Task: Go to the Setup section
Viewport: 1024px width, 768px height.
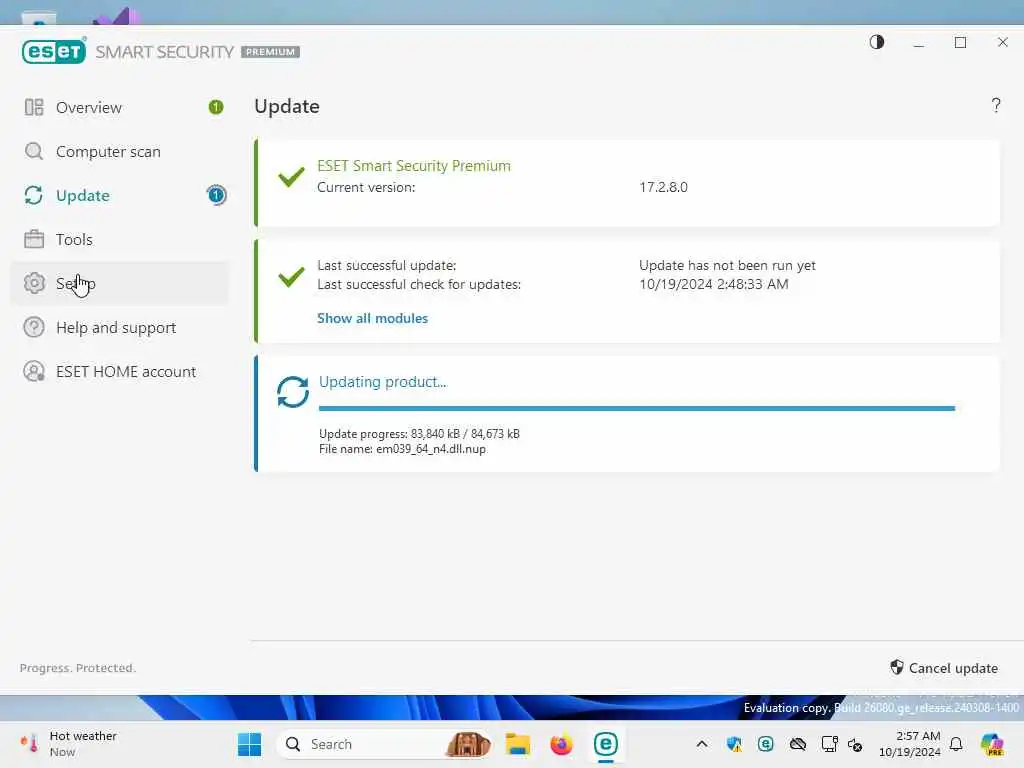Action: click(x=120, y=283)
